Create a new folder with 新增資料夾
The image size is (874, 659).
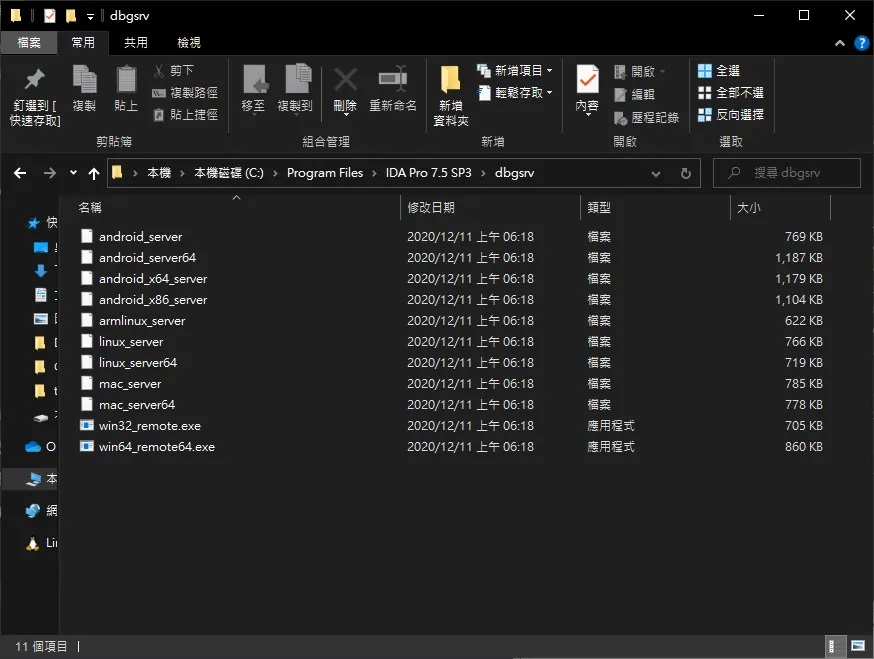pyautogui.click(x=450, y=95)
